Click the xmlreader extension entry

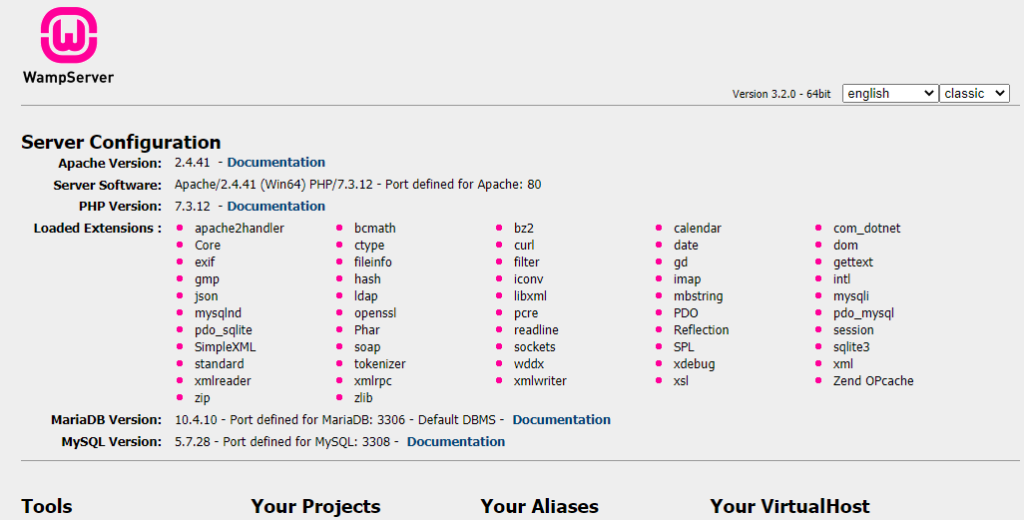tap(223, 381)
